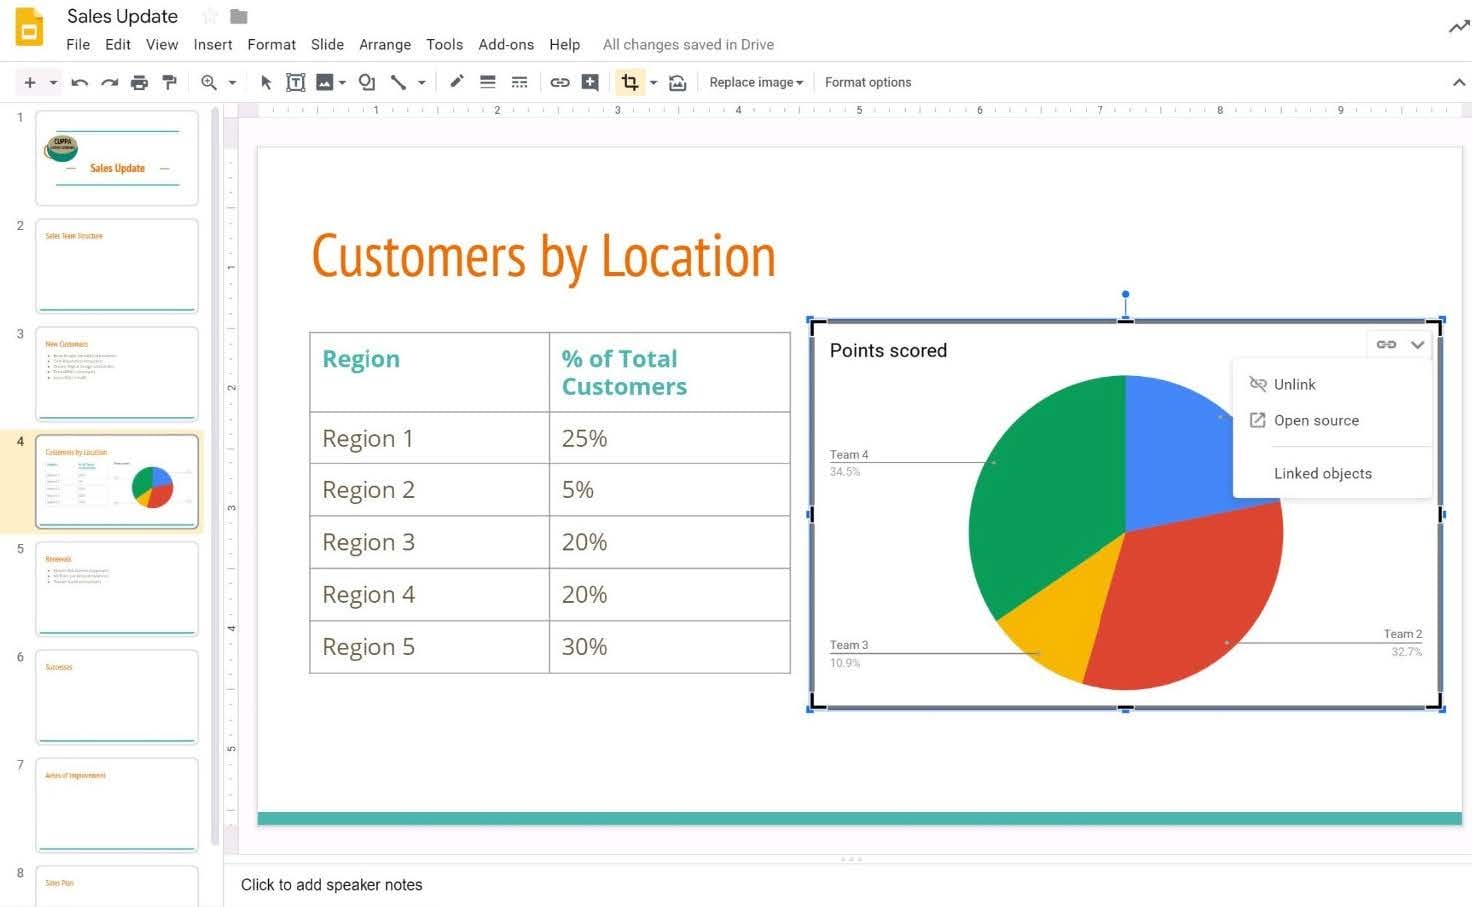This screenshot has width=1472, height=907.
Task: Click the Google Slides home logo
Action: 29,28
